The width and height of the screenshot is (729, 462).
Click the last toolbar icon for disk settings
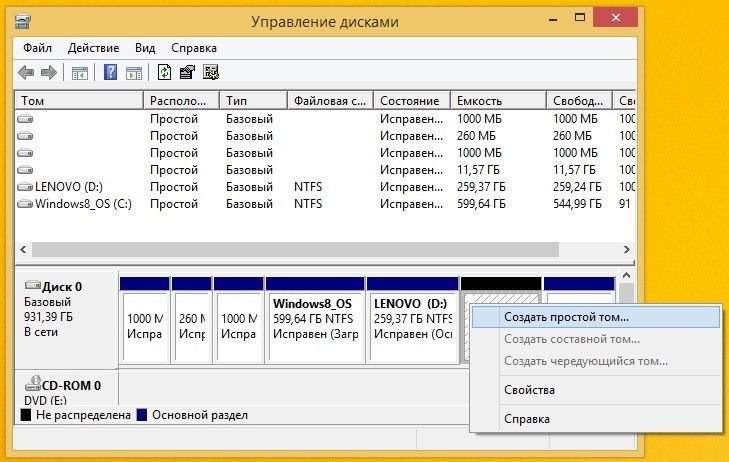tap(211, 72)
